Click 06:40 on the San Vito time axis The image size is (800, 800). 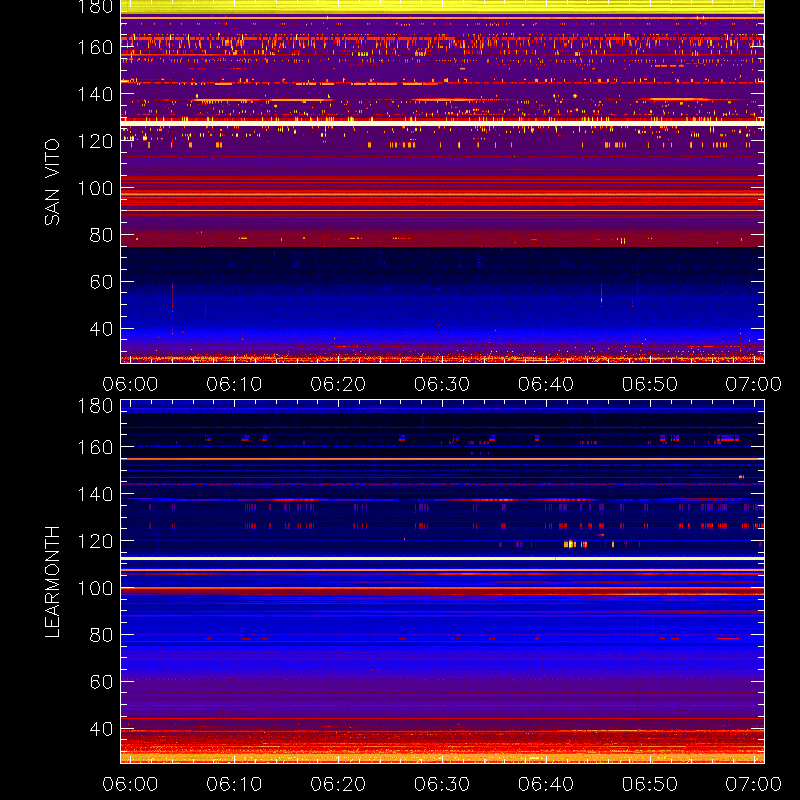(546, 384)
